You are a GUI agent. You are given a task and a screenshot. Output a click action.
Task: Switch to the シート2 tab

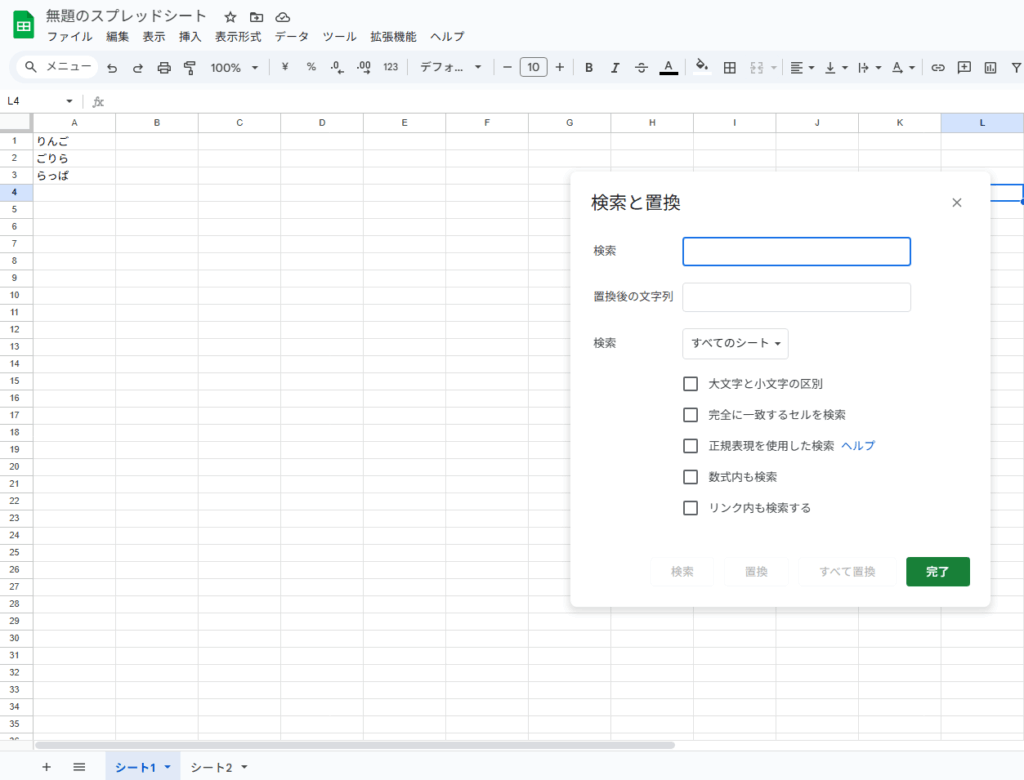pos(211,767)
